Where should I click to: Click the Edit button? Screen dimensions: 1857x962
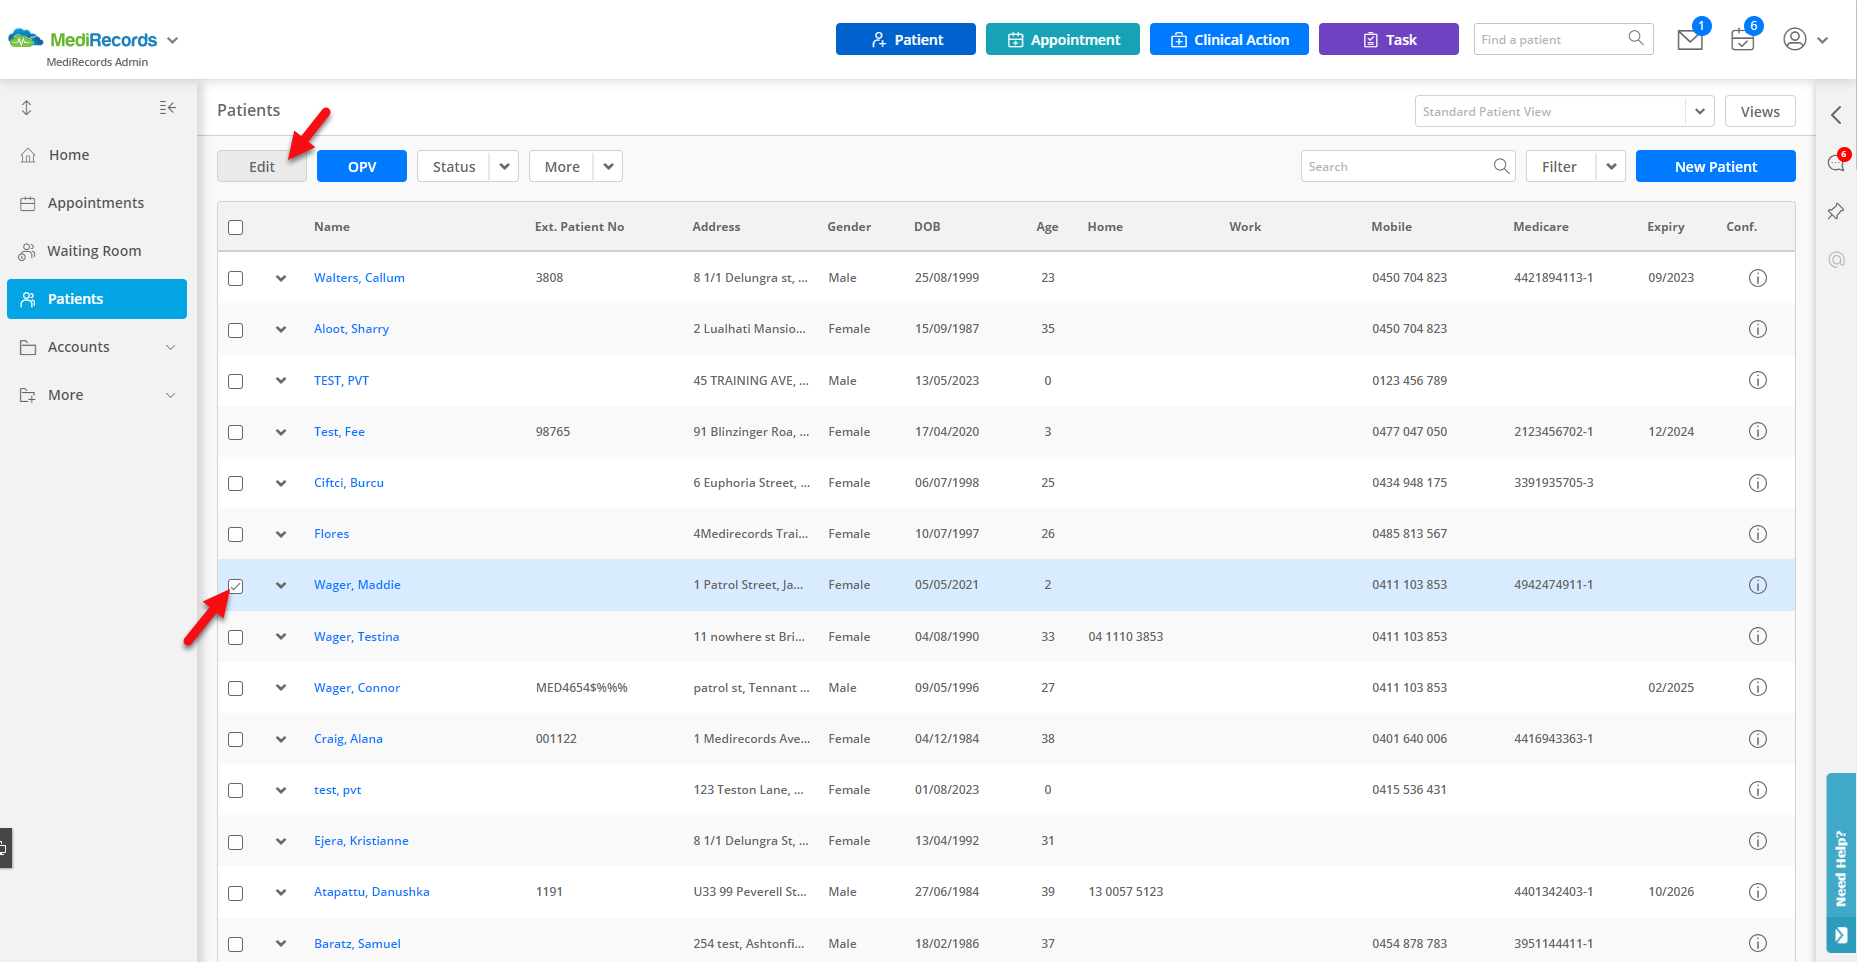tap(262, 166)
